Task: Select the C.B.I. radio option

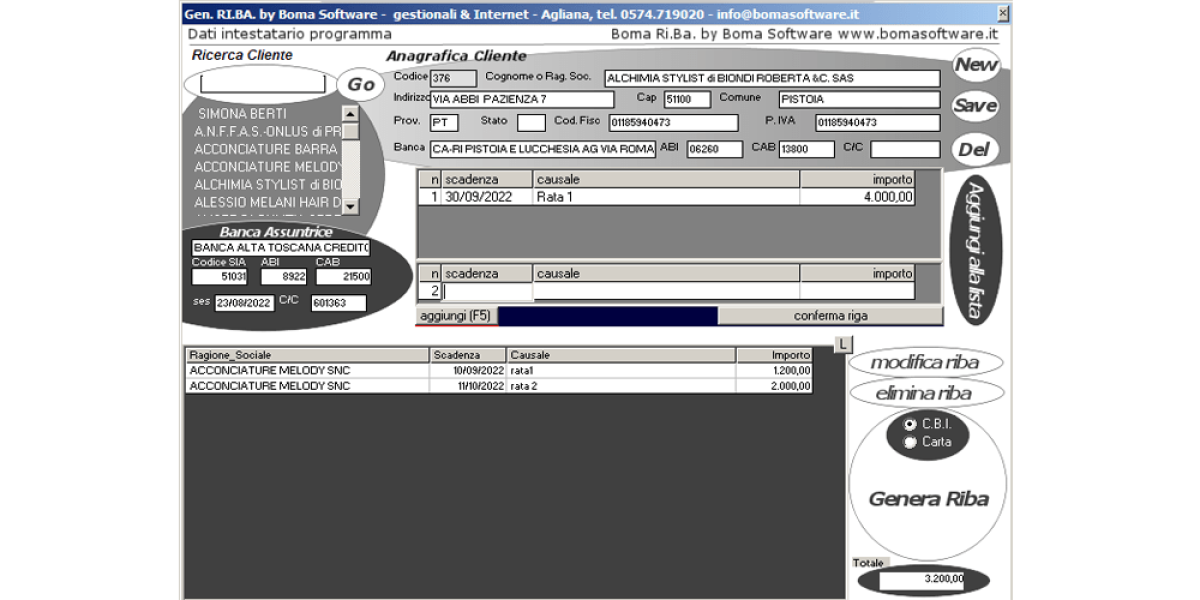Action: pos(910,424)
